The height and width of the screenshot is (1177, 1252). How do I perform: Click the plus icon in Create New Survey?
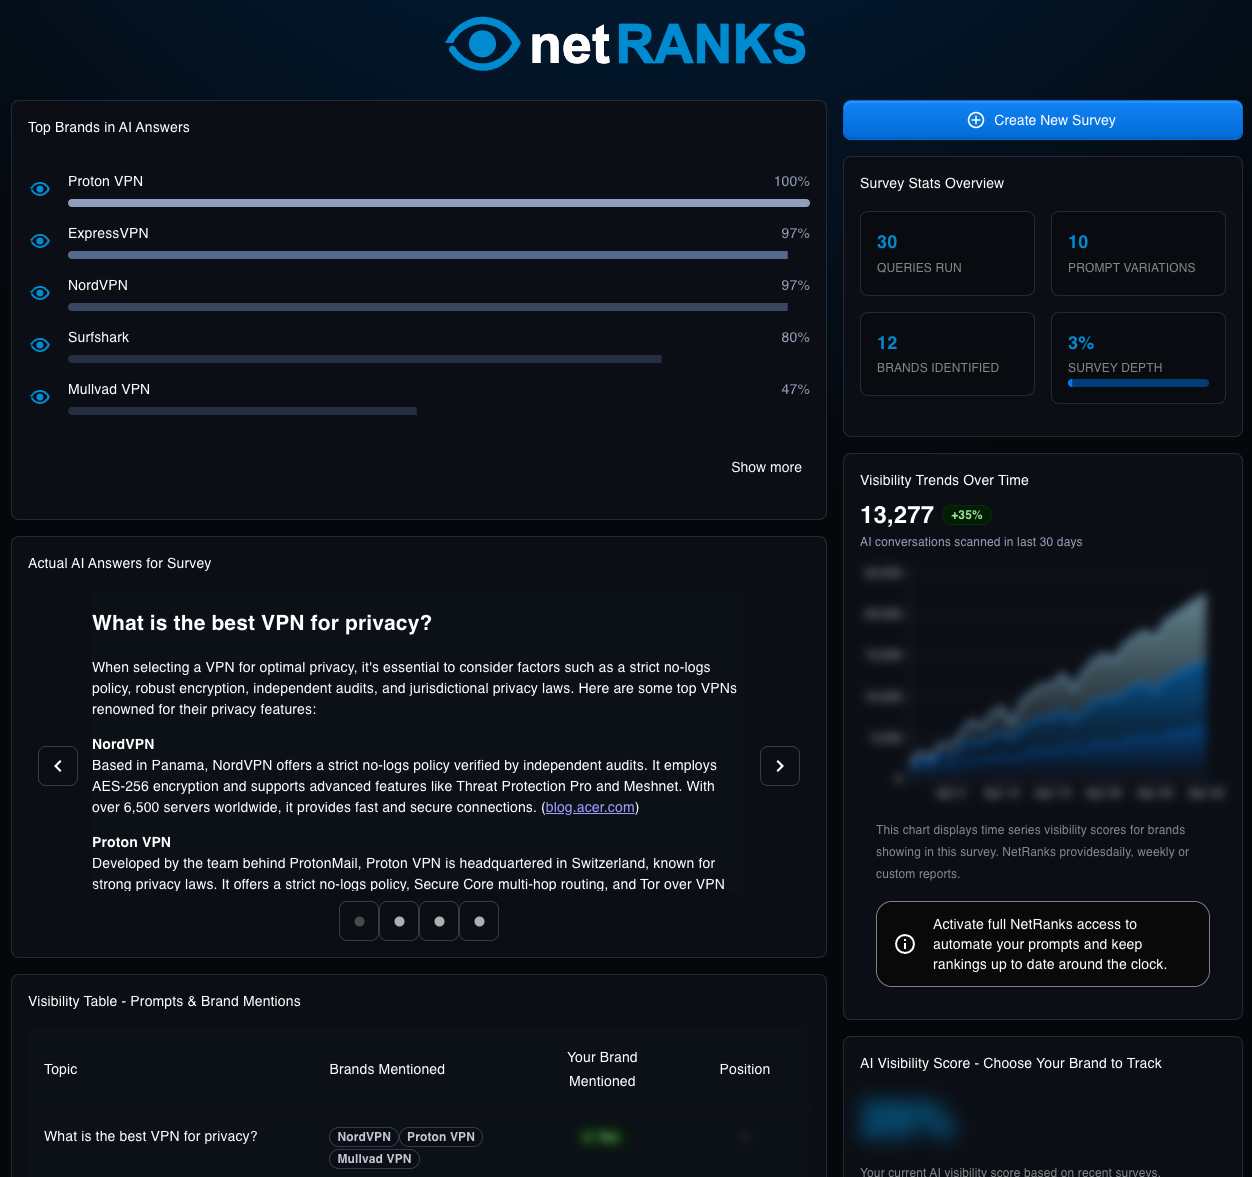click(976, 120)
